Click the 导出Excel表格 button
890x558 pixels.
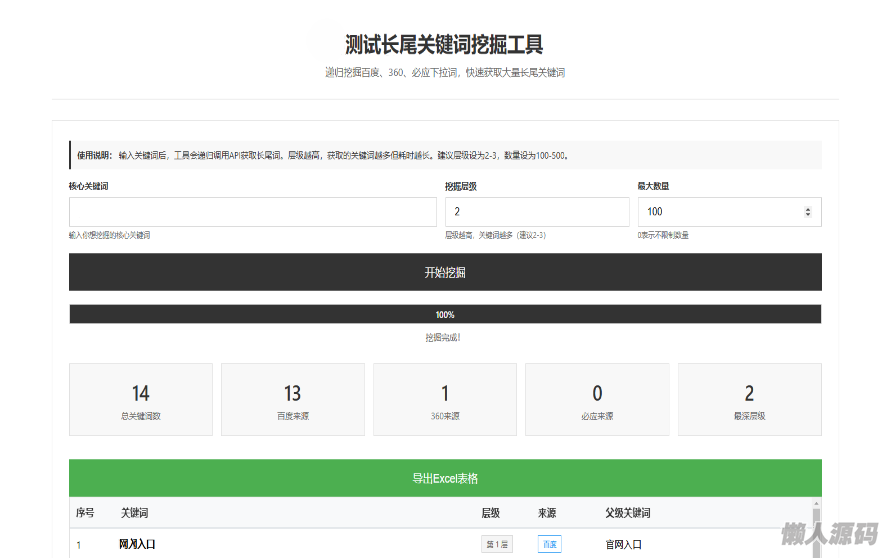tap(445, 478)
